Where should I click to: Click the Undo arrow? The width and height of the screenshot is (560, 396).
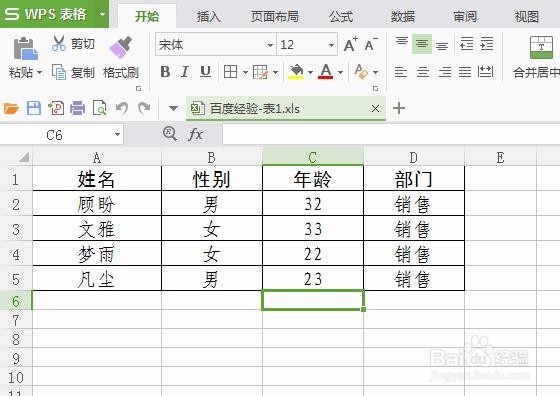coord(122,108)
